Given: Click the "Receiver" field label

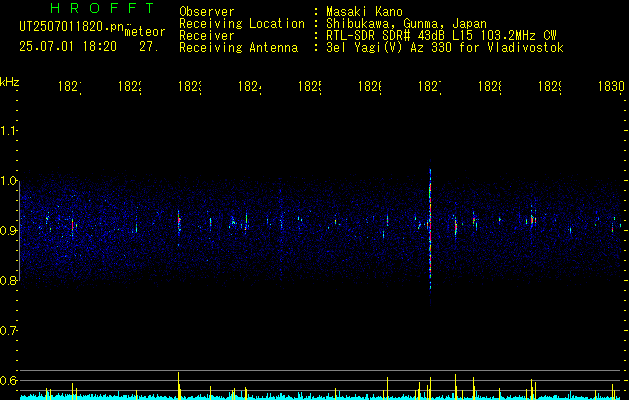Looking at the screenshot, I should click(x=207, y=36).
